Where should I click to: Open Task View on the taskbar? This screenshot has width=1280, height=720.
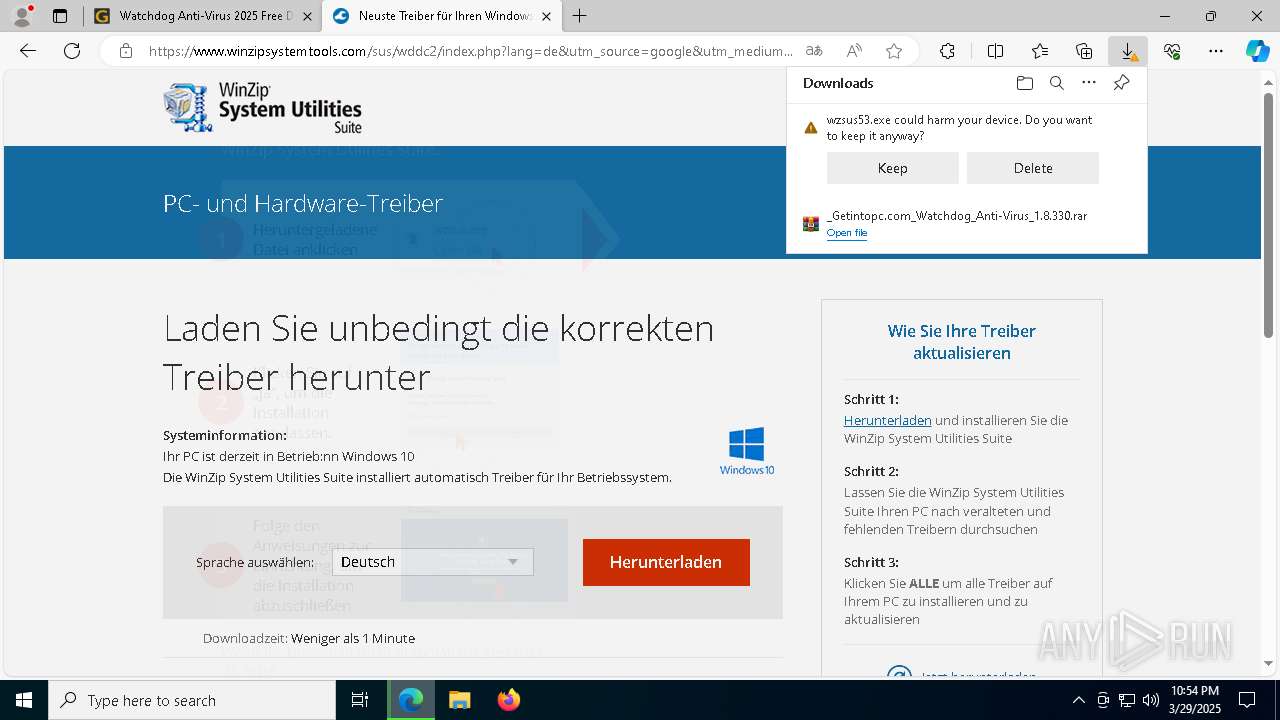[360, 700]
